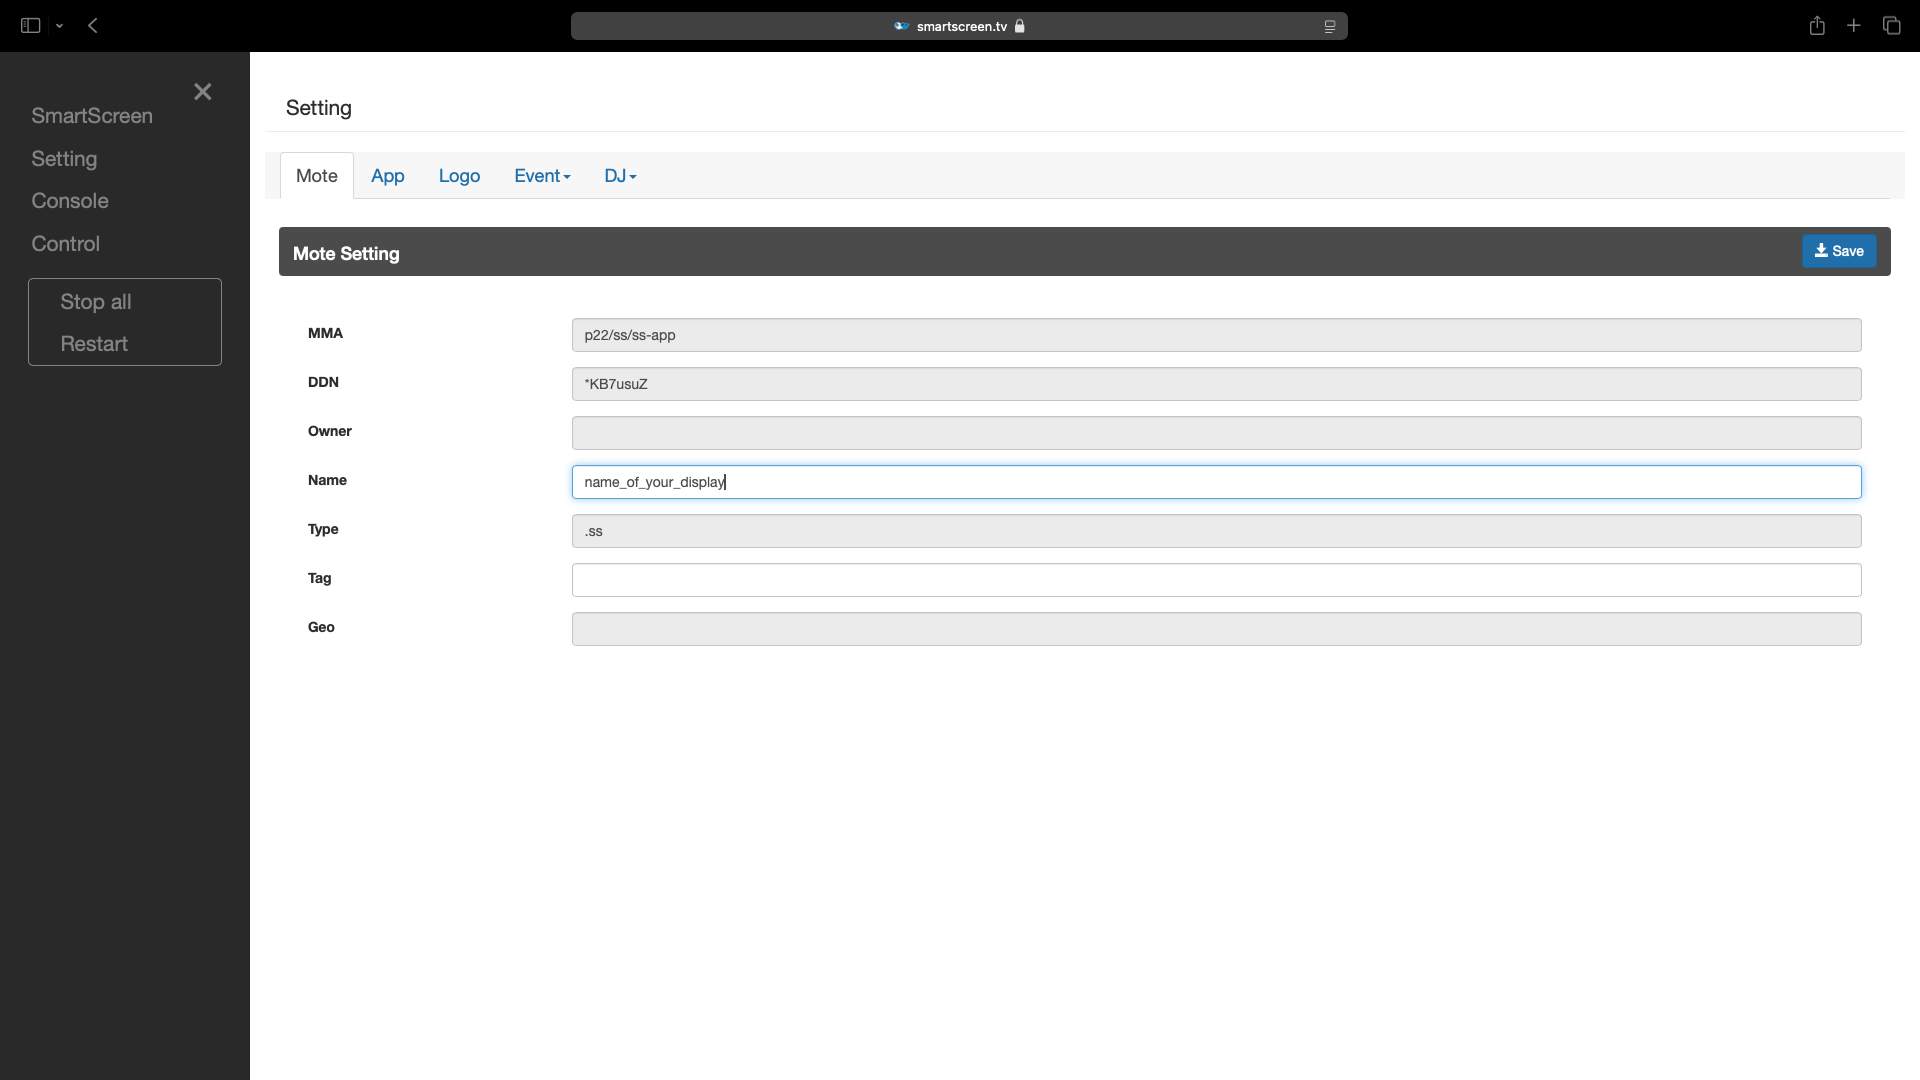Open Control from sidebar menu
The height and width of the screenshot is (1080, 1920).
[x=66, y=244]
